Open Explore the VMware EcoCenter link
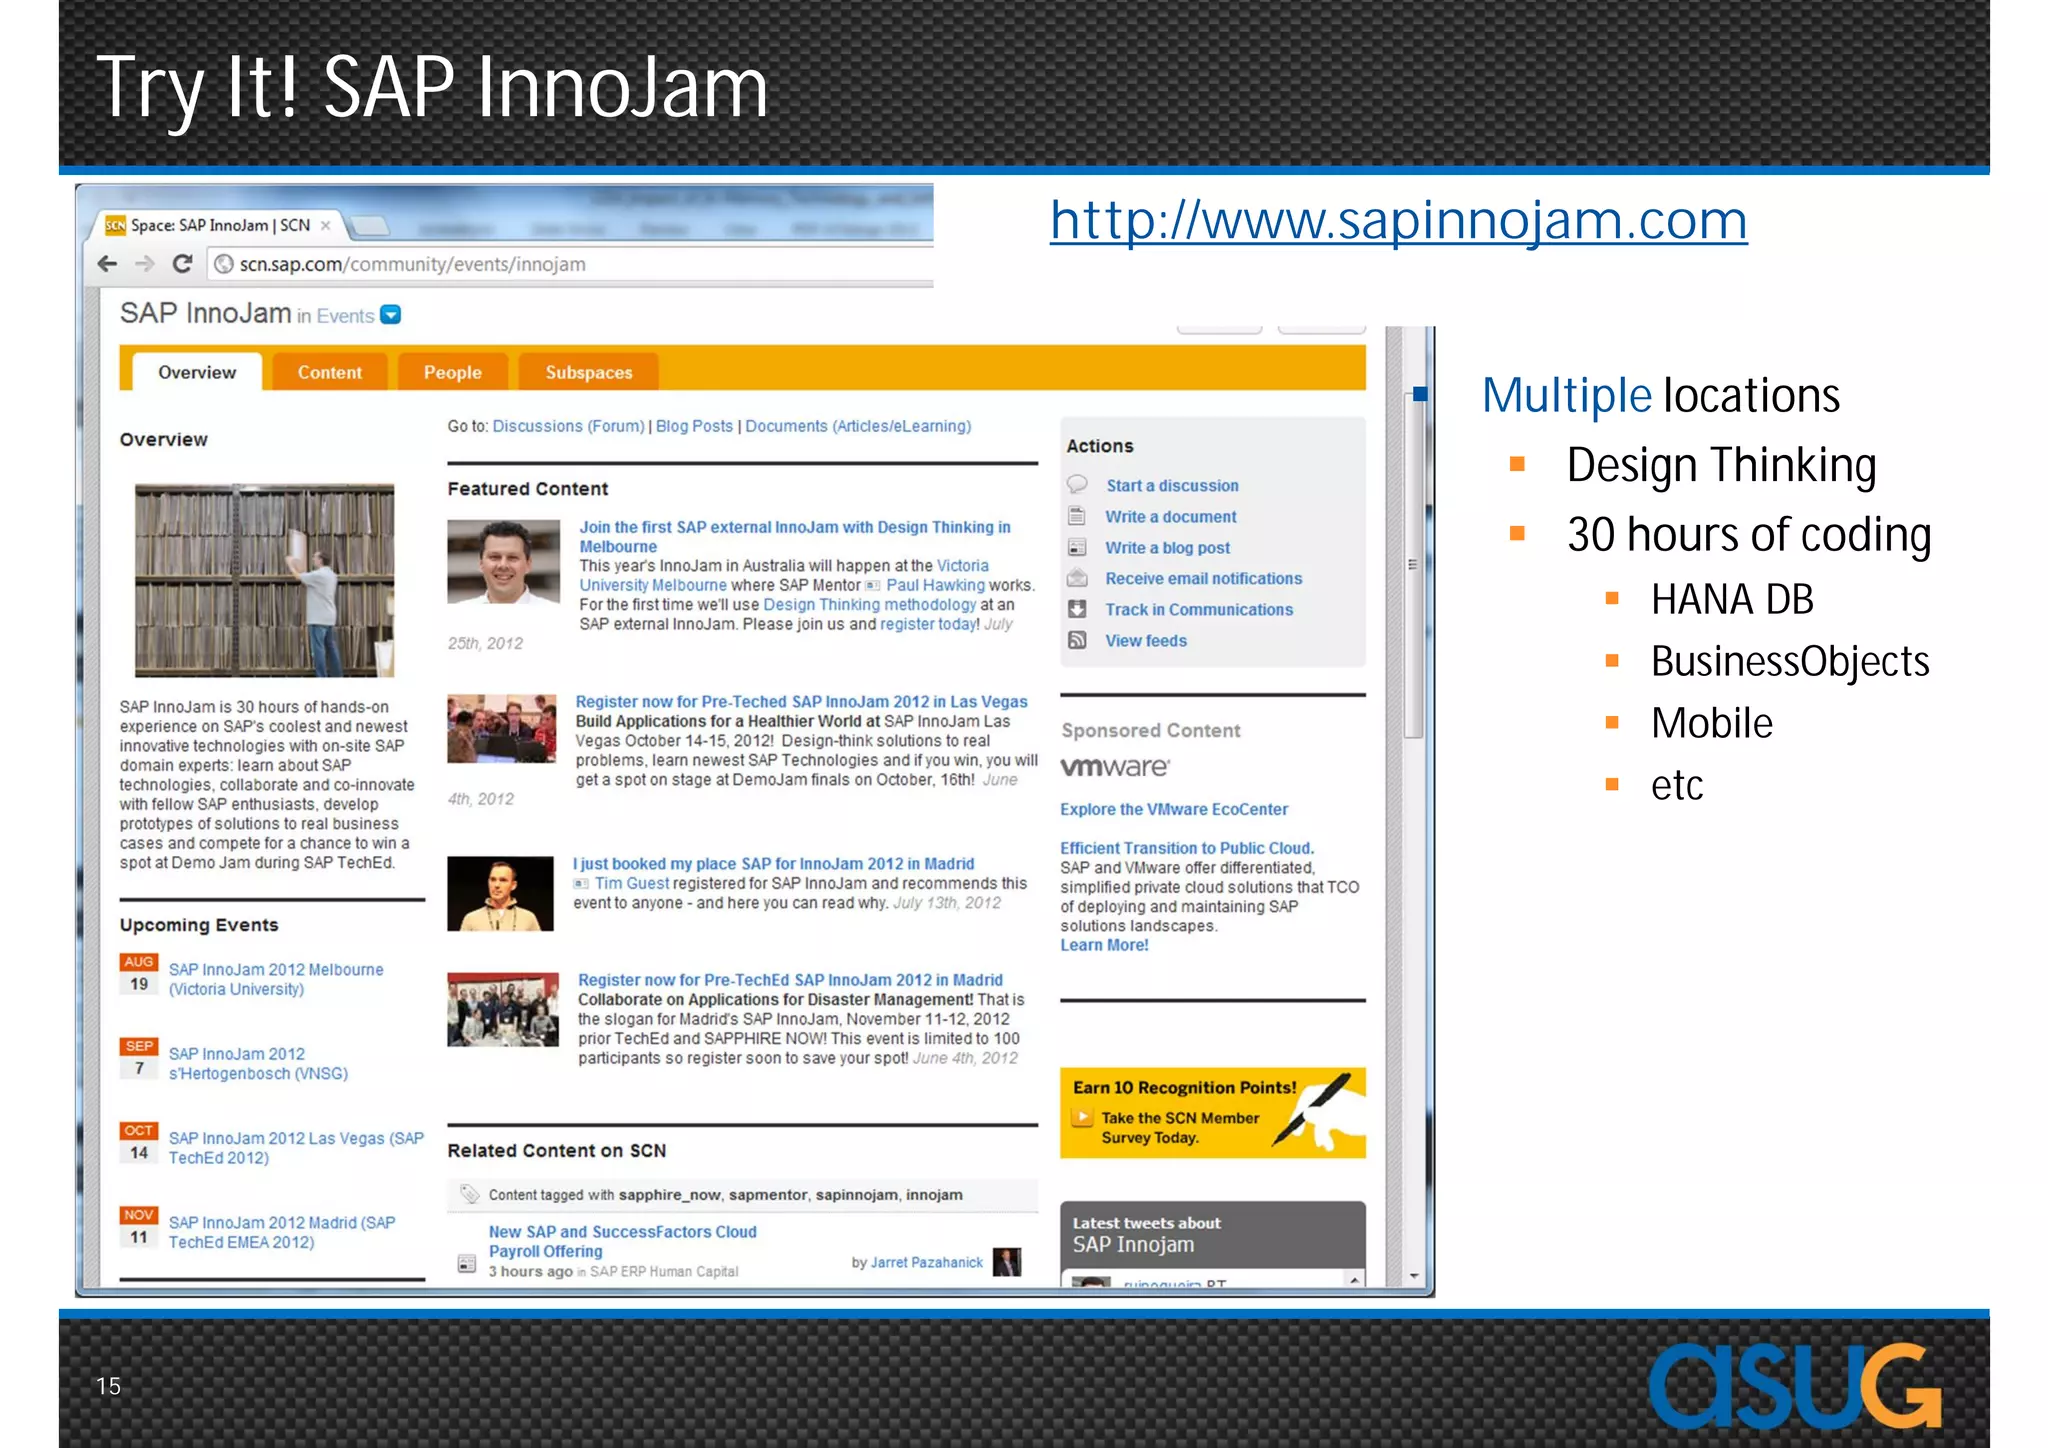The height and width of the screenshot is (1448, 2048). pos(1174,809)
